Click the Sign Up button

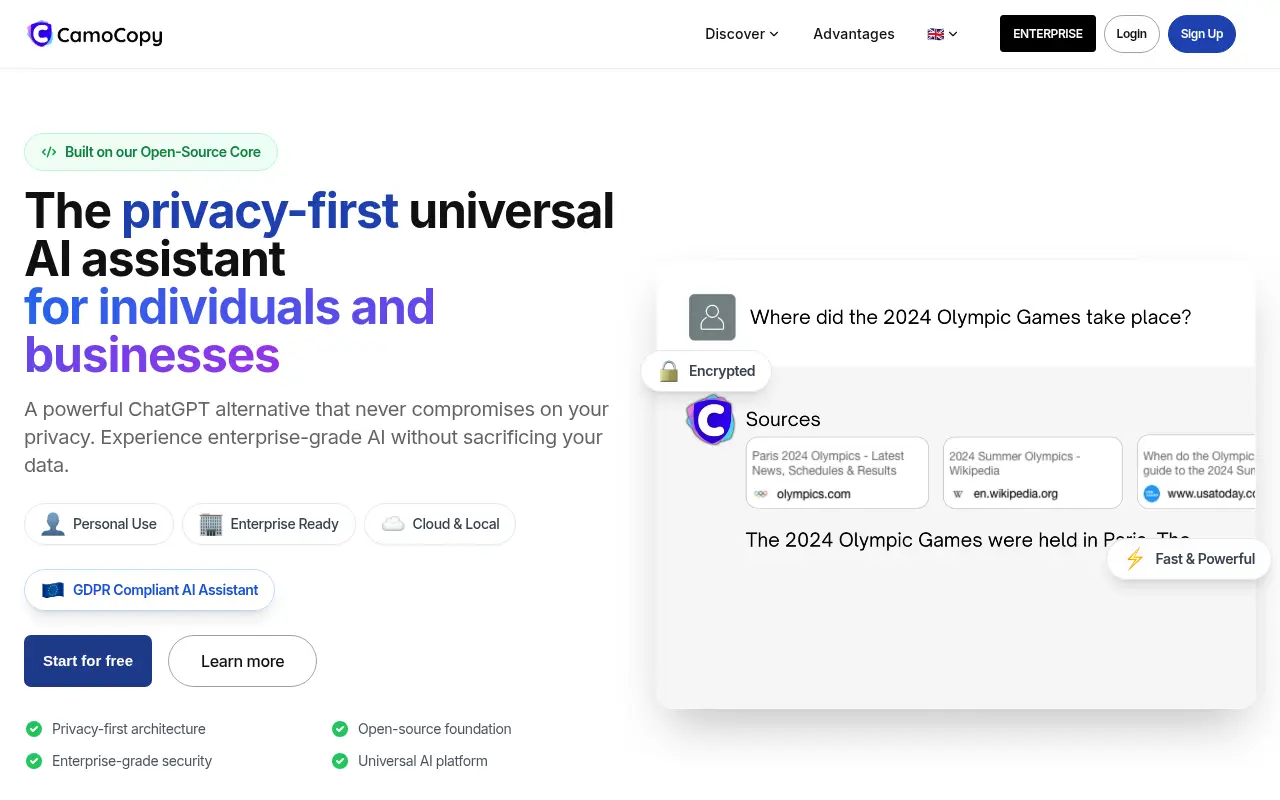pos(1202,34)
